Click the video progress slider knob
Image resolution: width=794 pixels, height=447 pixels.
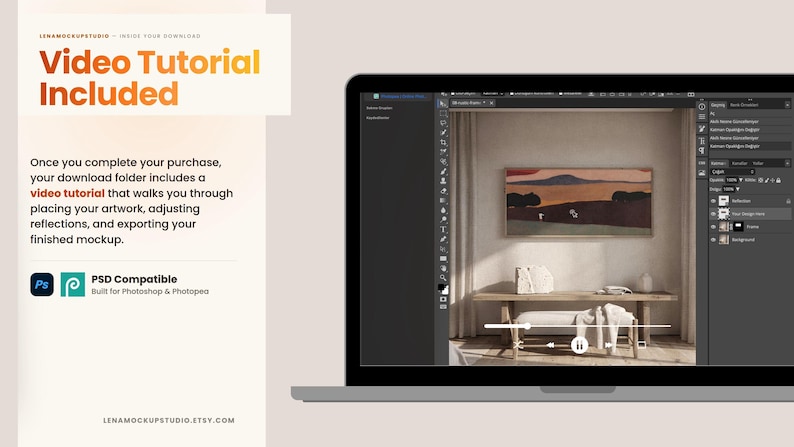pyautogui.click(x=527, y=326)
